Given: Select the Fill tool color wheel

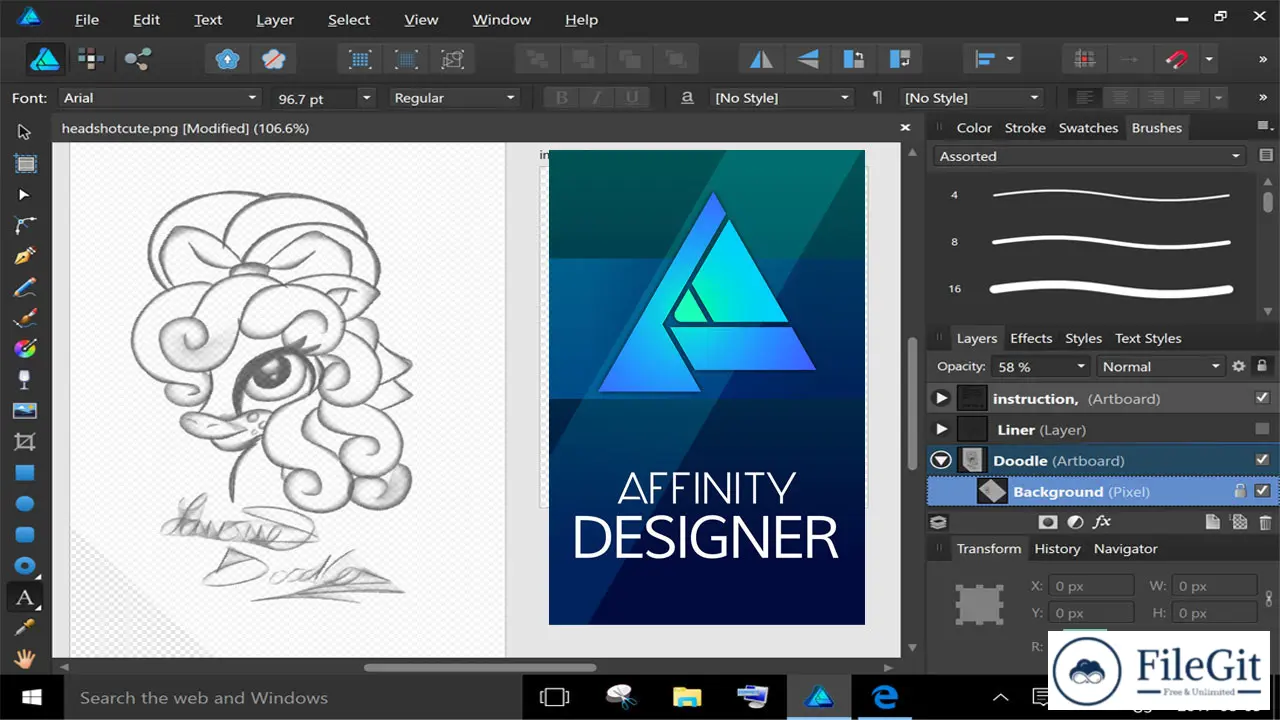Looking at the screenshot, I should pyautogui.click(x=25, y=349).
